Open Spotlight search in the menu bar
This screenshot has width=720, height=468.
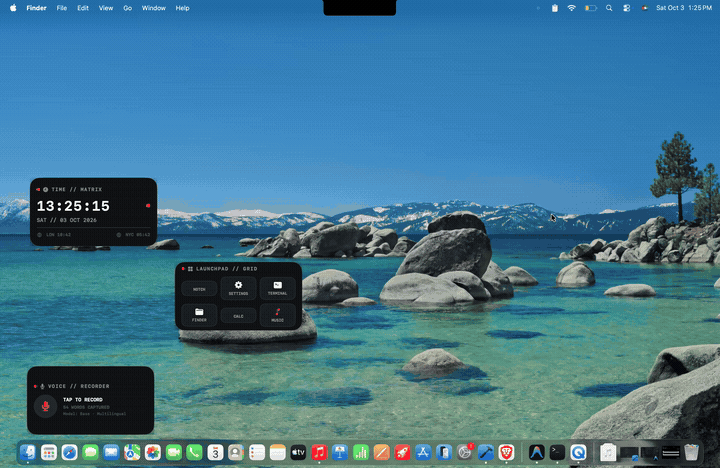609,8
